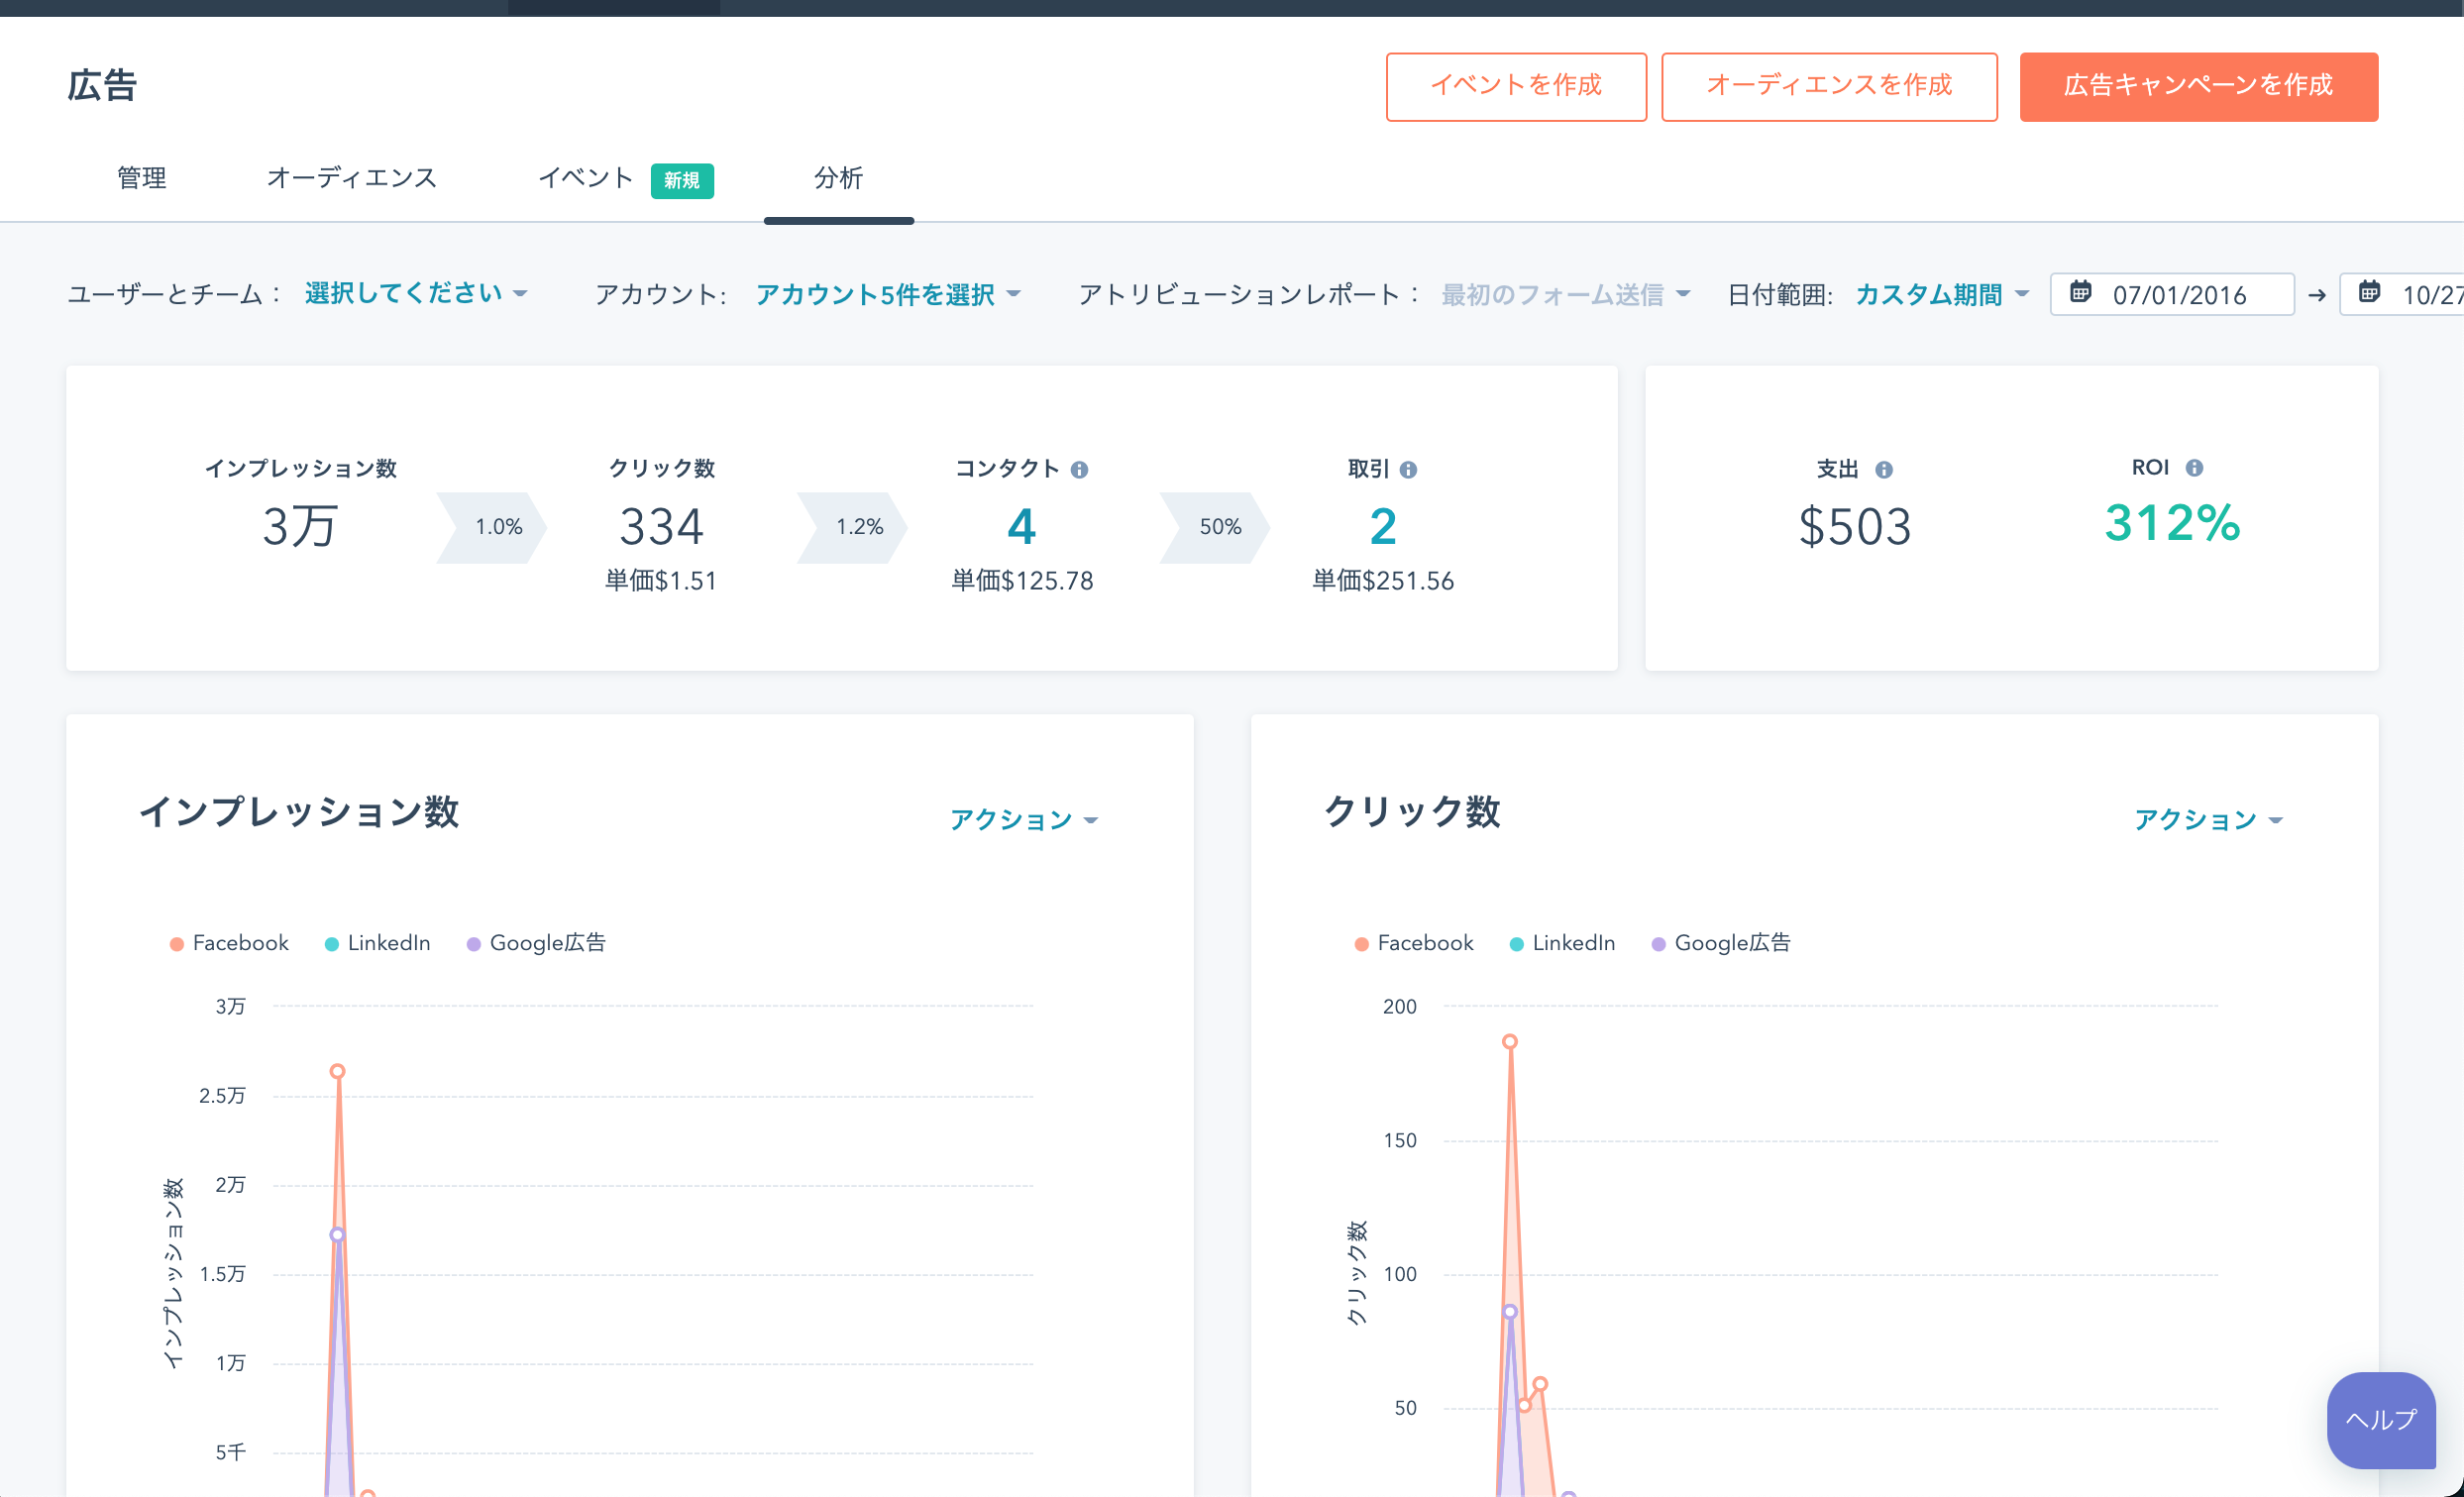Click the 単価$125.78 text
The width and height of the screenshot is (2464, 1497).
tap(1022, 581)
